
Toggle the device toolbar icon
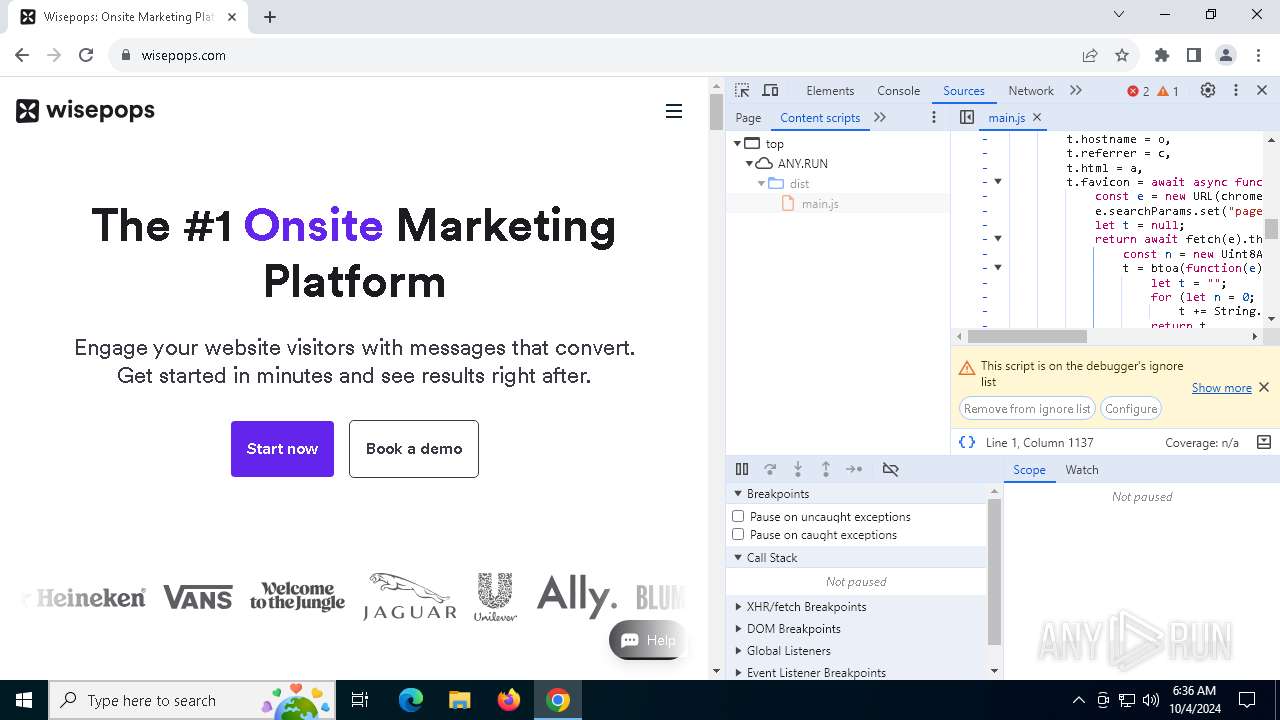click(x=770, y=90)
